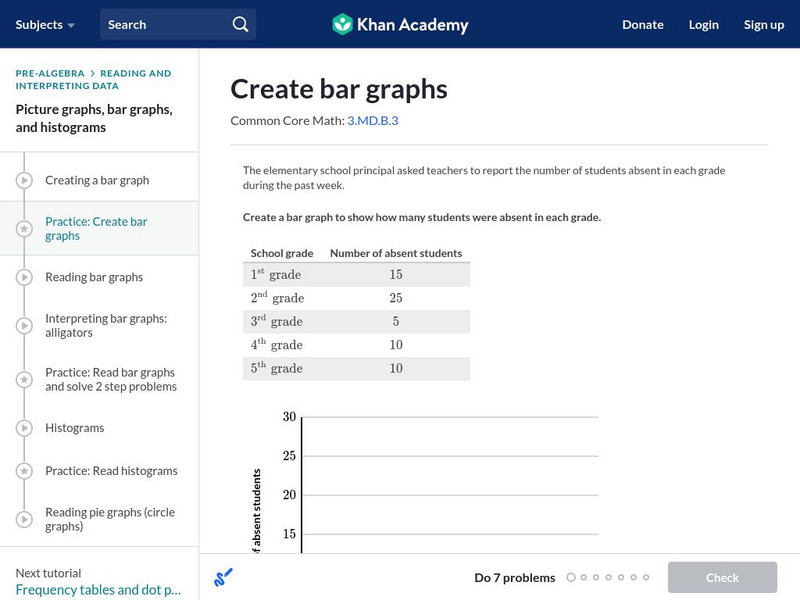Screen dimensions: 800x600
Task: Click play icon beside Creating a bar graph
Action: pyautogui.click(x=24, y=180)
